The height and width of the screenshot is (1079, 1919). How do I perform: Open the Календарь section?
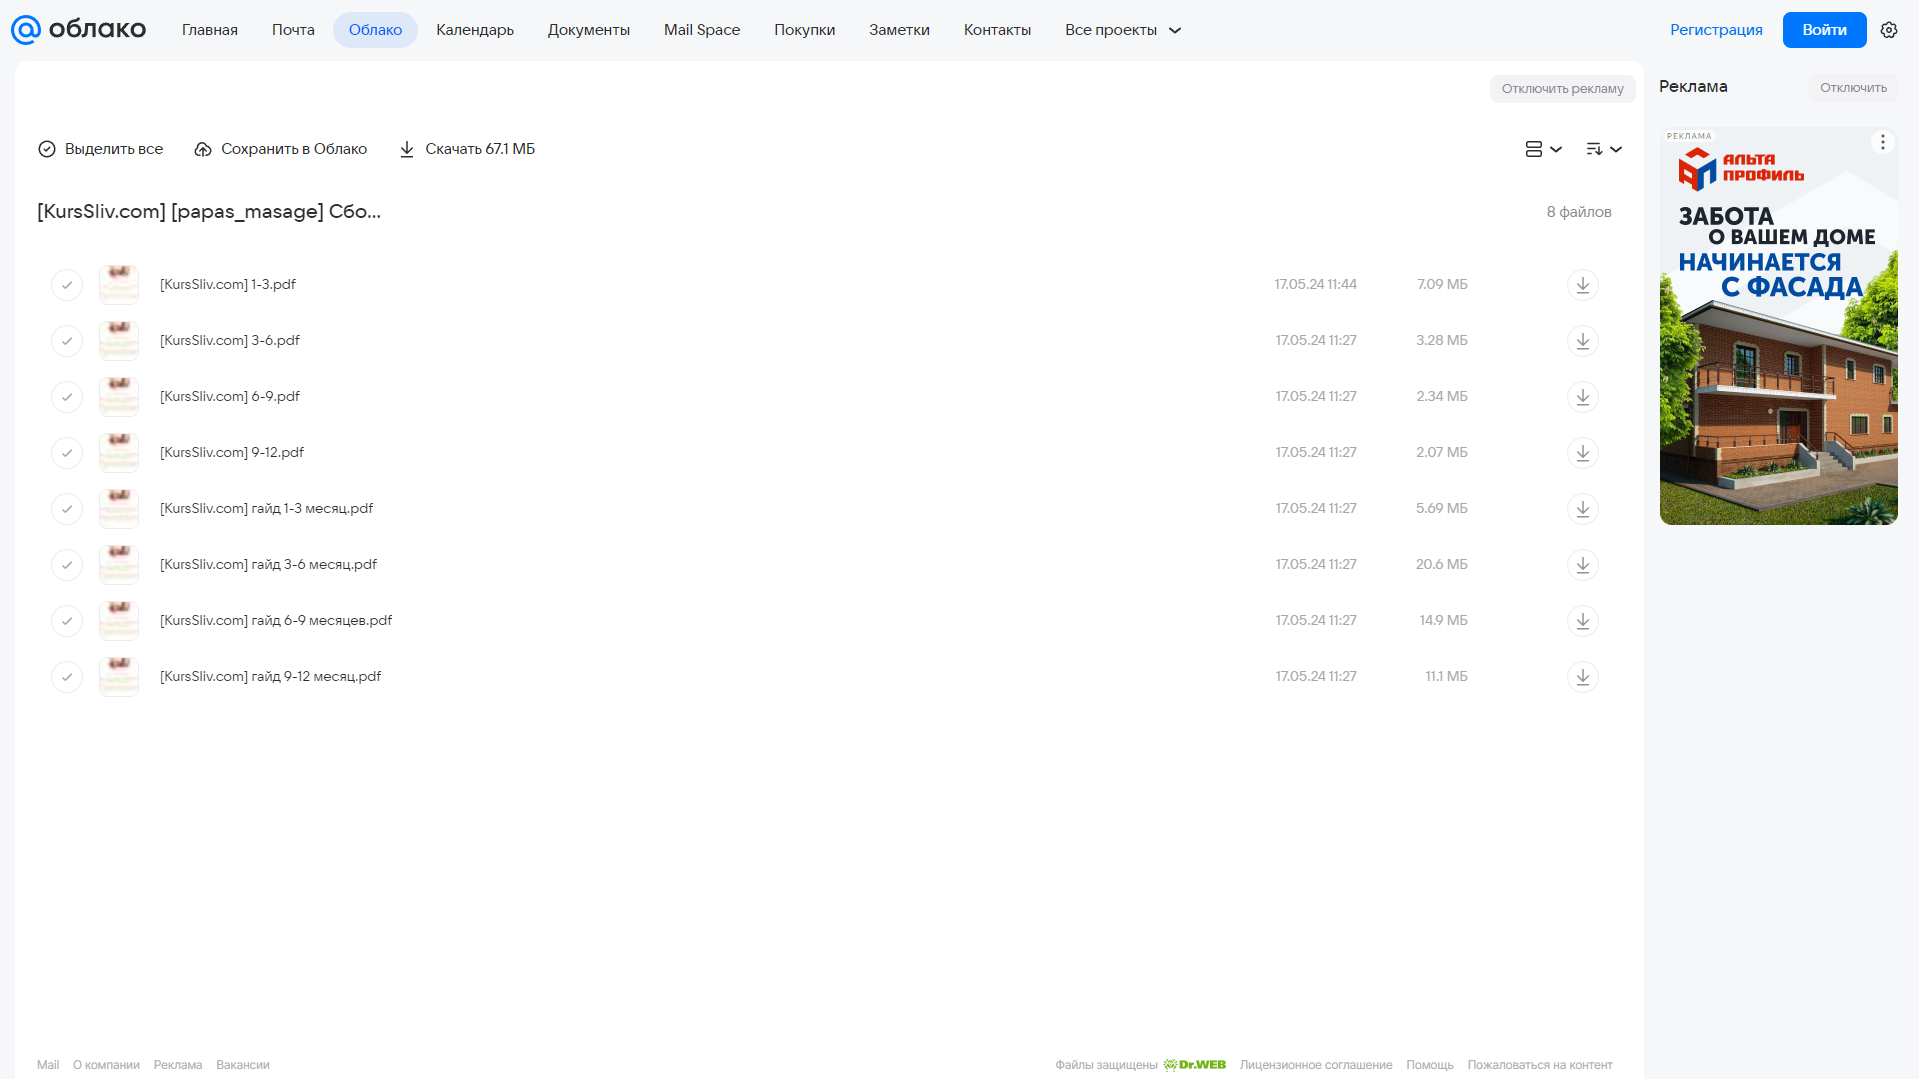pos(475,30)
